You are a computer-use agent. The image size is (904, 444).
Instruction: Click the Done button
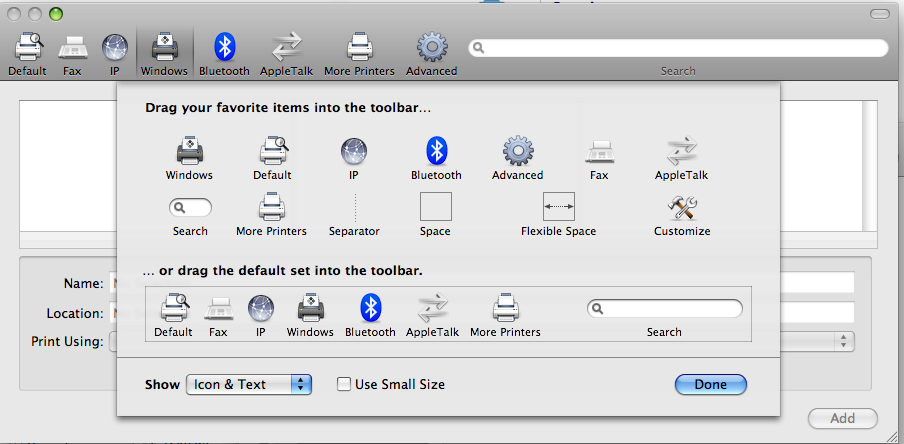711,385
